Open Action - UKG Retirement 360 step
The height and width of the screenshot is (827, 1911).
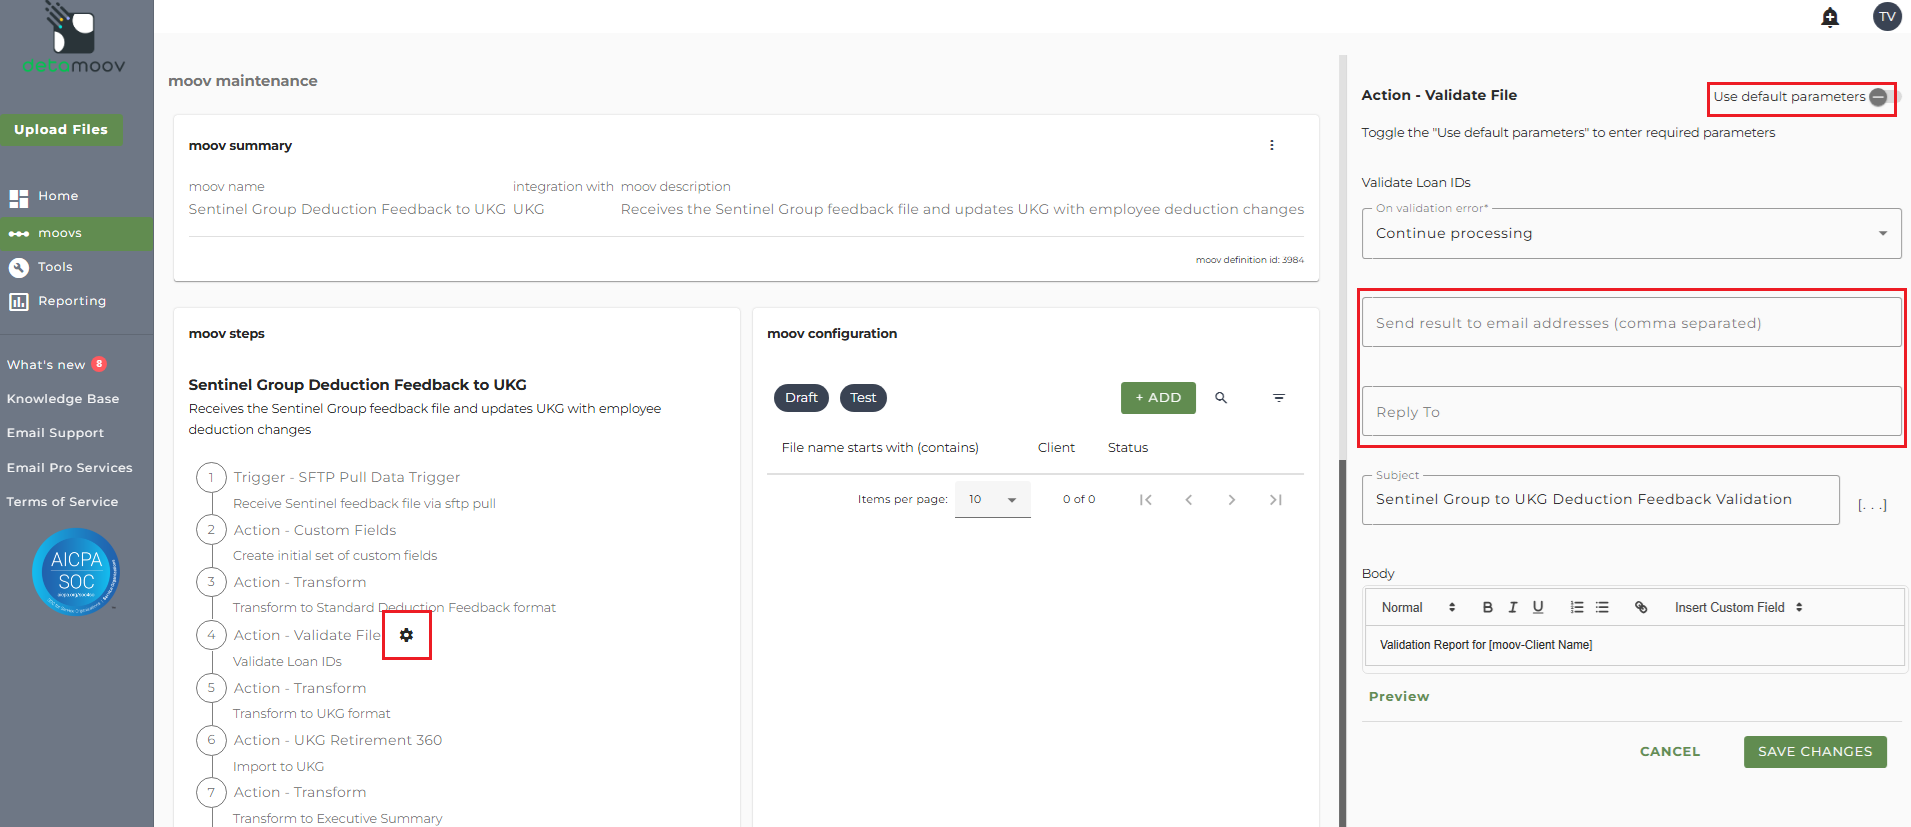click(x=338, y=740)
